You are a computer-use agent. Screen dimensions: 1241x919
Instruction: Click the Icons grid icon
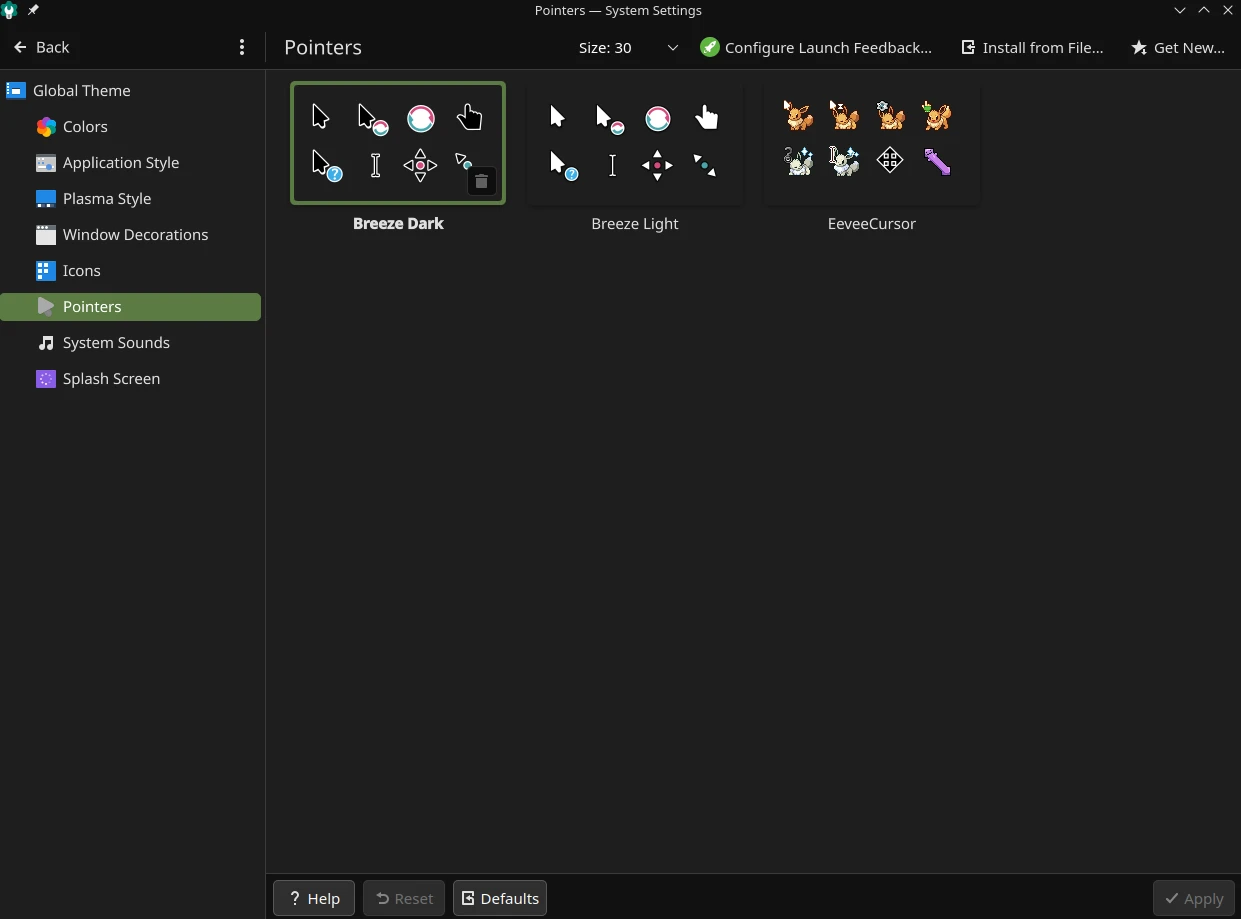[x=46, y=271]
